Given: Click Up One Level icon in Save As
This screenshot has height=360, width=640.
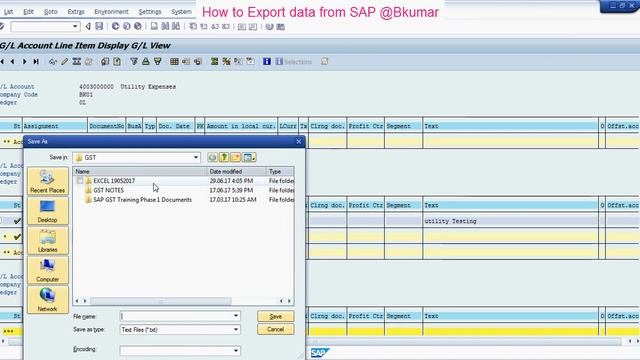Looking at the screenshot, I should coord(224,158).
